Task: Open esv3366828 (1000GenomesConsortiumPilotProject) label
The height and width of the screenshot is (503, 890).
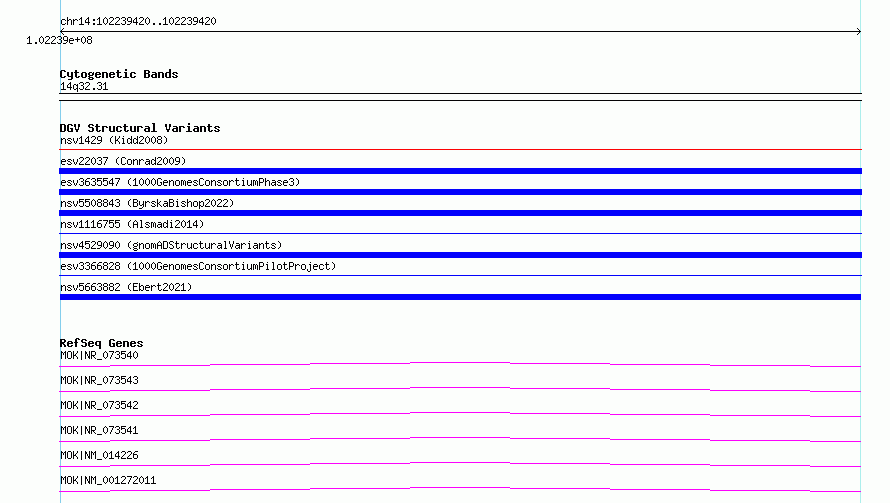Action: click(198, 266)
